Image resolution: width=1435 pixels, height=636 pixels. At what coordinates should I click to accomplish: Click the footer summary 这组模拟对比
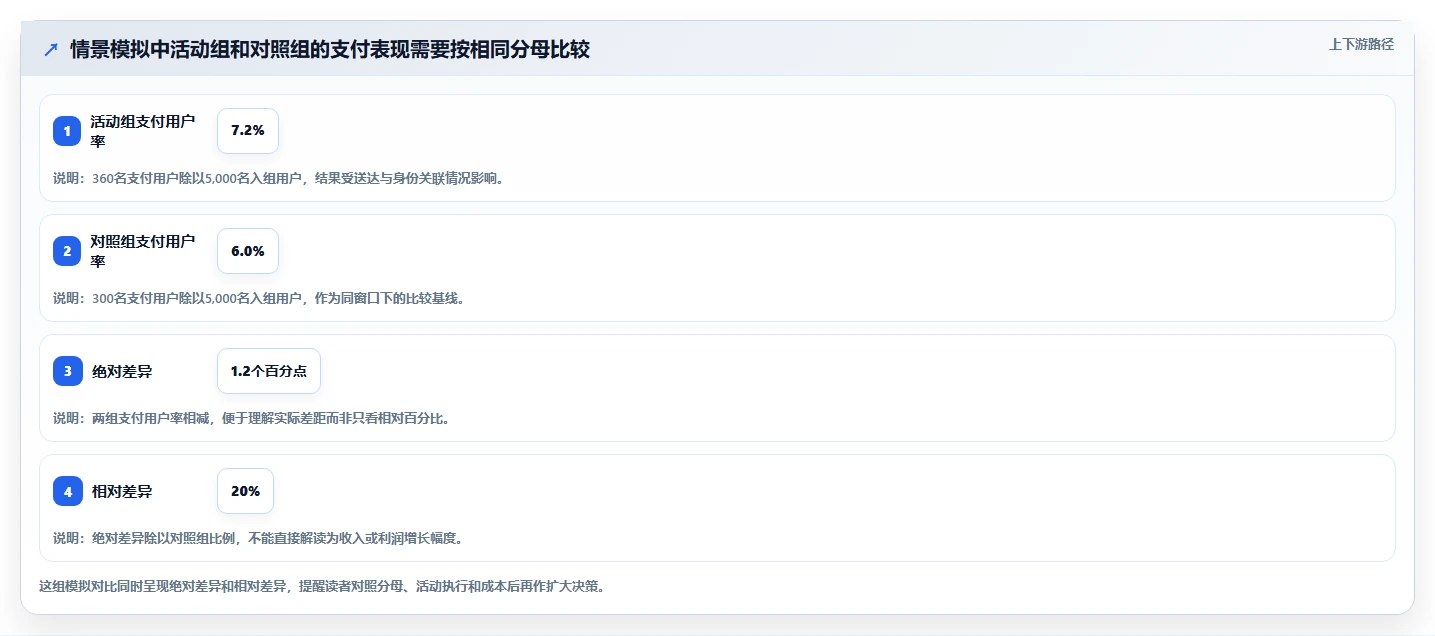321,586
